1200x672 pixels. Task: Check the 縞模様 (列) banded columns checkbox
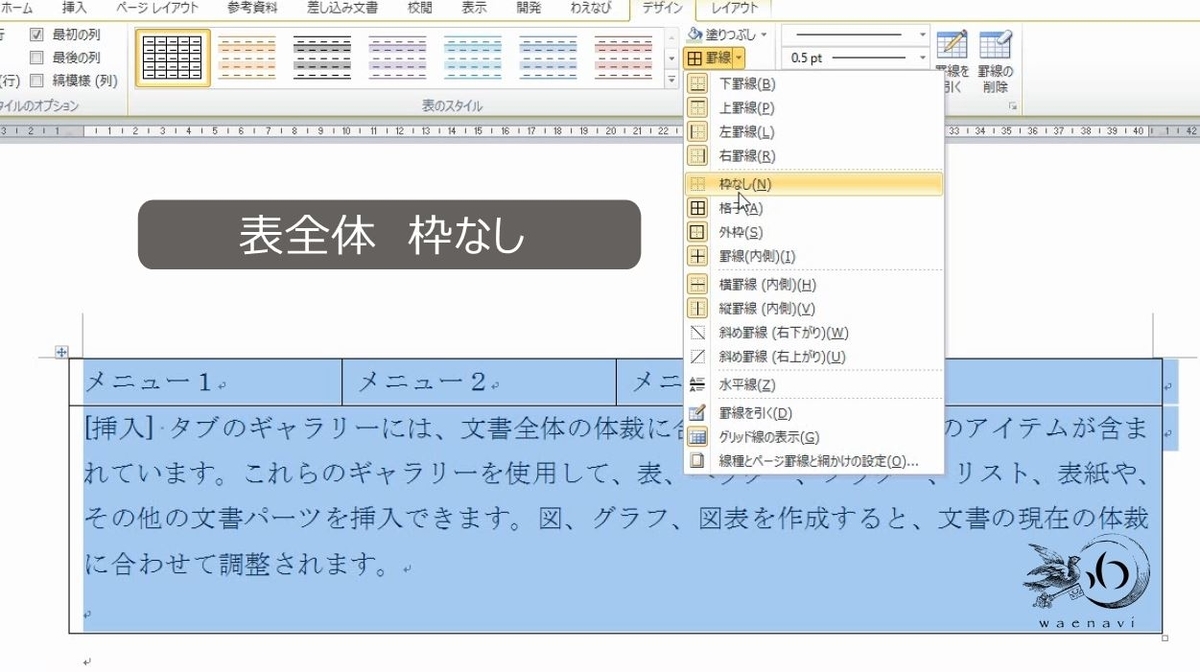click(37, 81)
